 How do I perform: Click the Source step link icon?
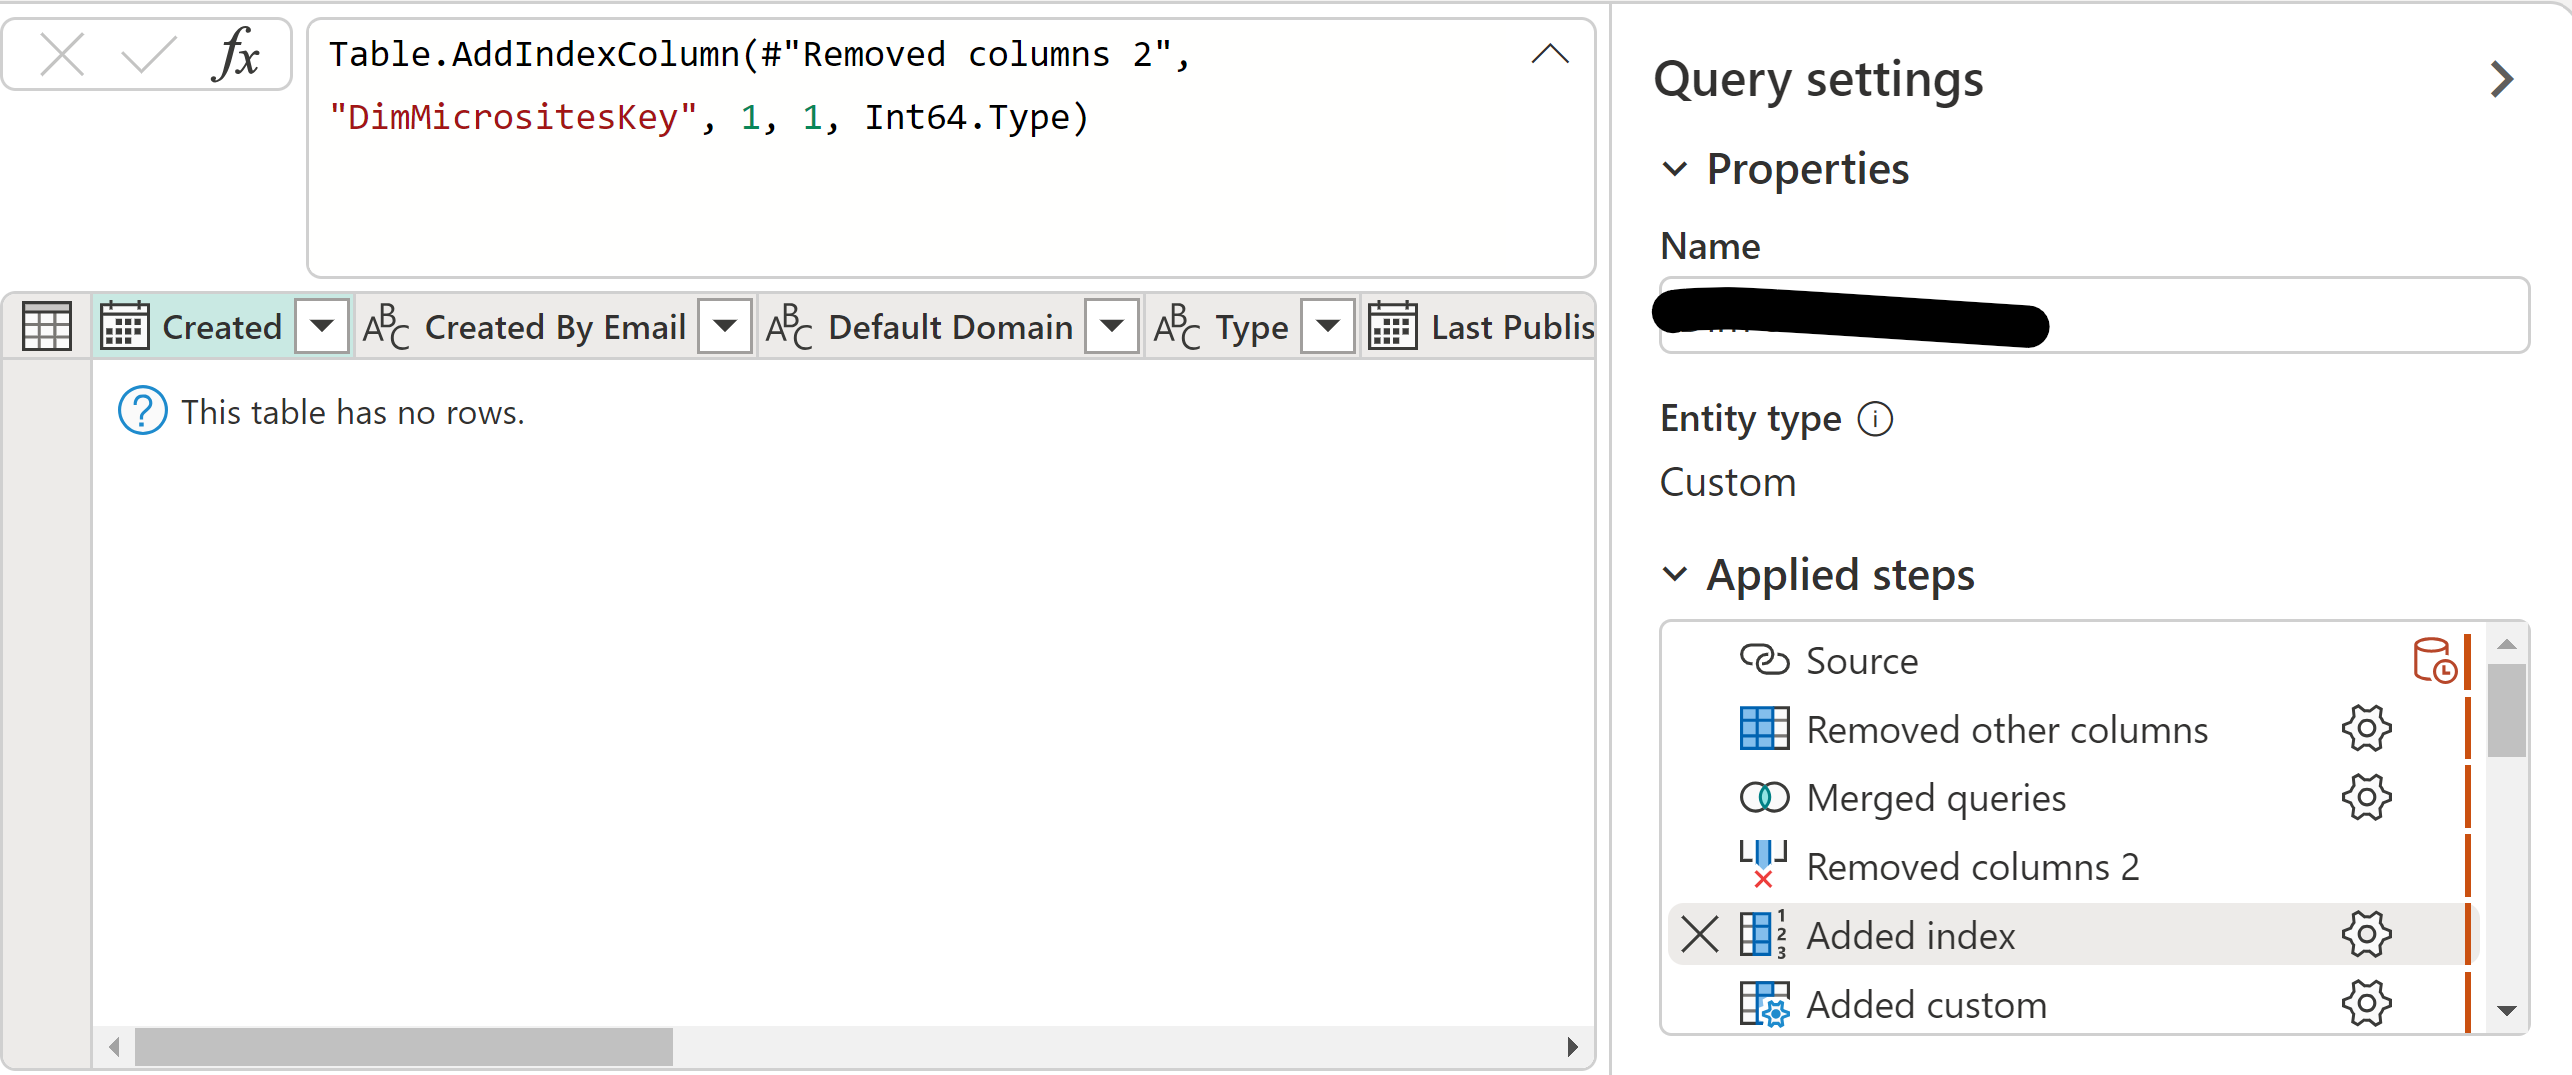point(1765,660)
